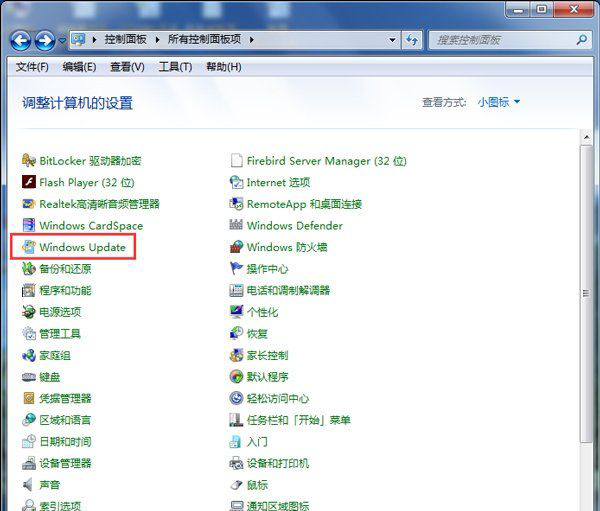Open the 编辑(E) menu

(x=79, y=67)
